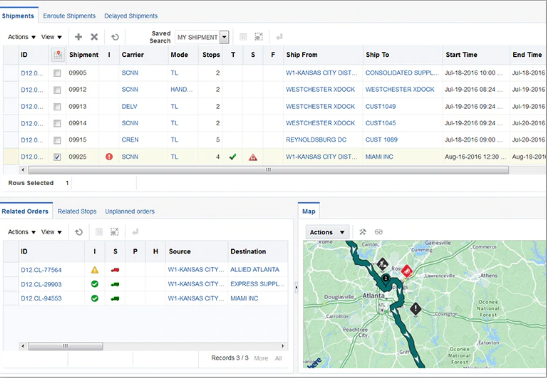Open the DELV carrier link
Screen dimensions: 547x378
pyautogui.click(x=129, y=106)
